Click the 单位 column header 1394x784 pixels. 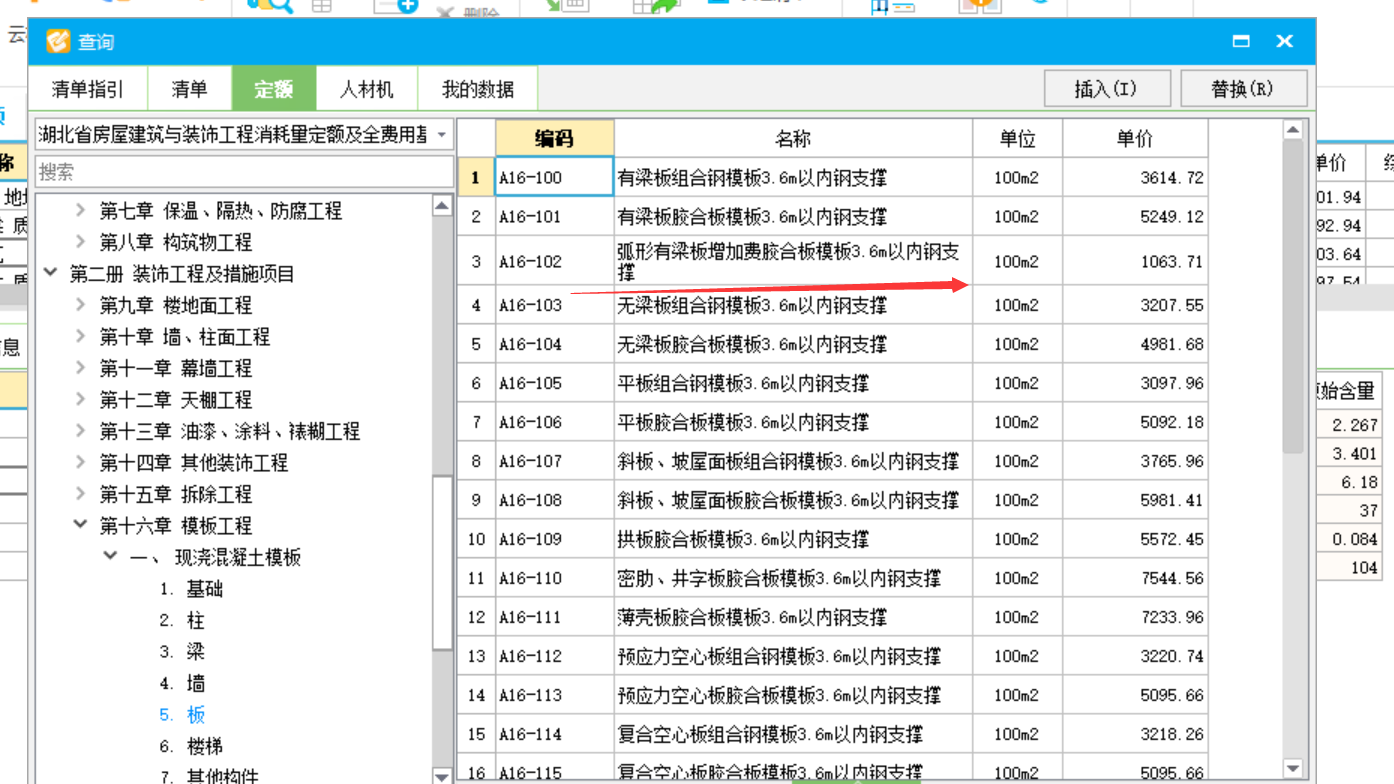click(x=1017, y=138)
